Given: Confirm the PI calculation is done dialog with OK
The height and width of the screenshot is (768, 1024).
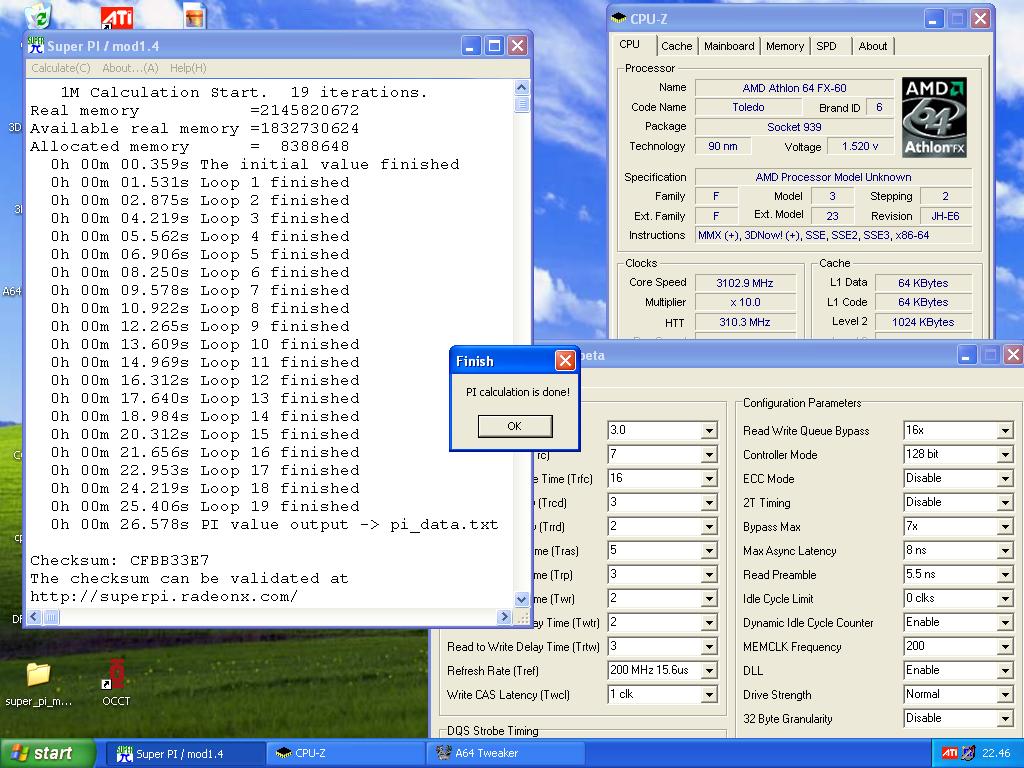Looking at the screenshot, I should 515,426.
